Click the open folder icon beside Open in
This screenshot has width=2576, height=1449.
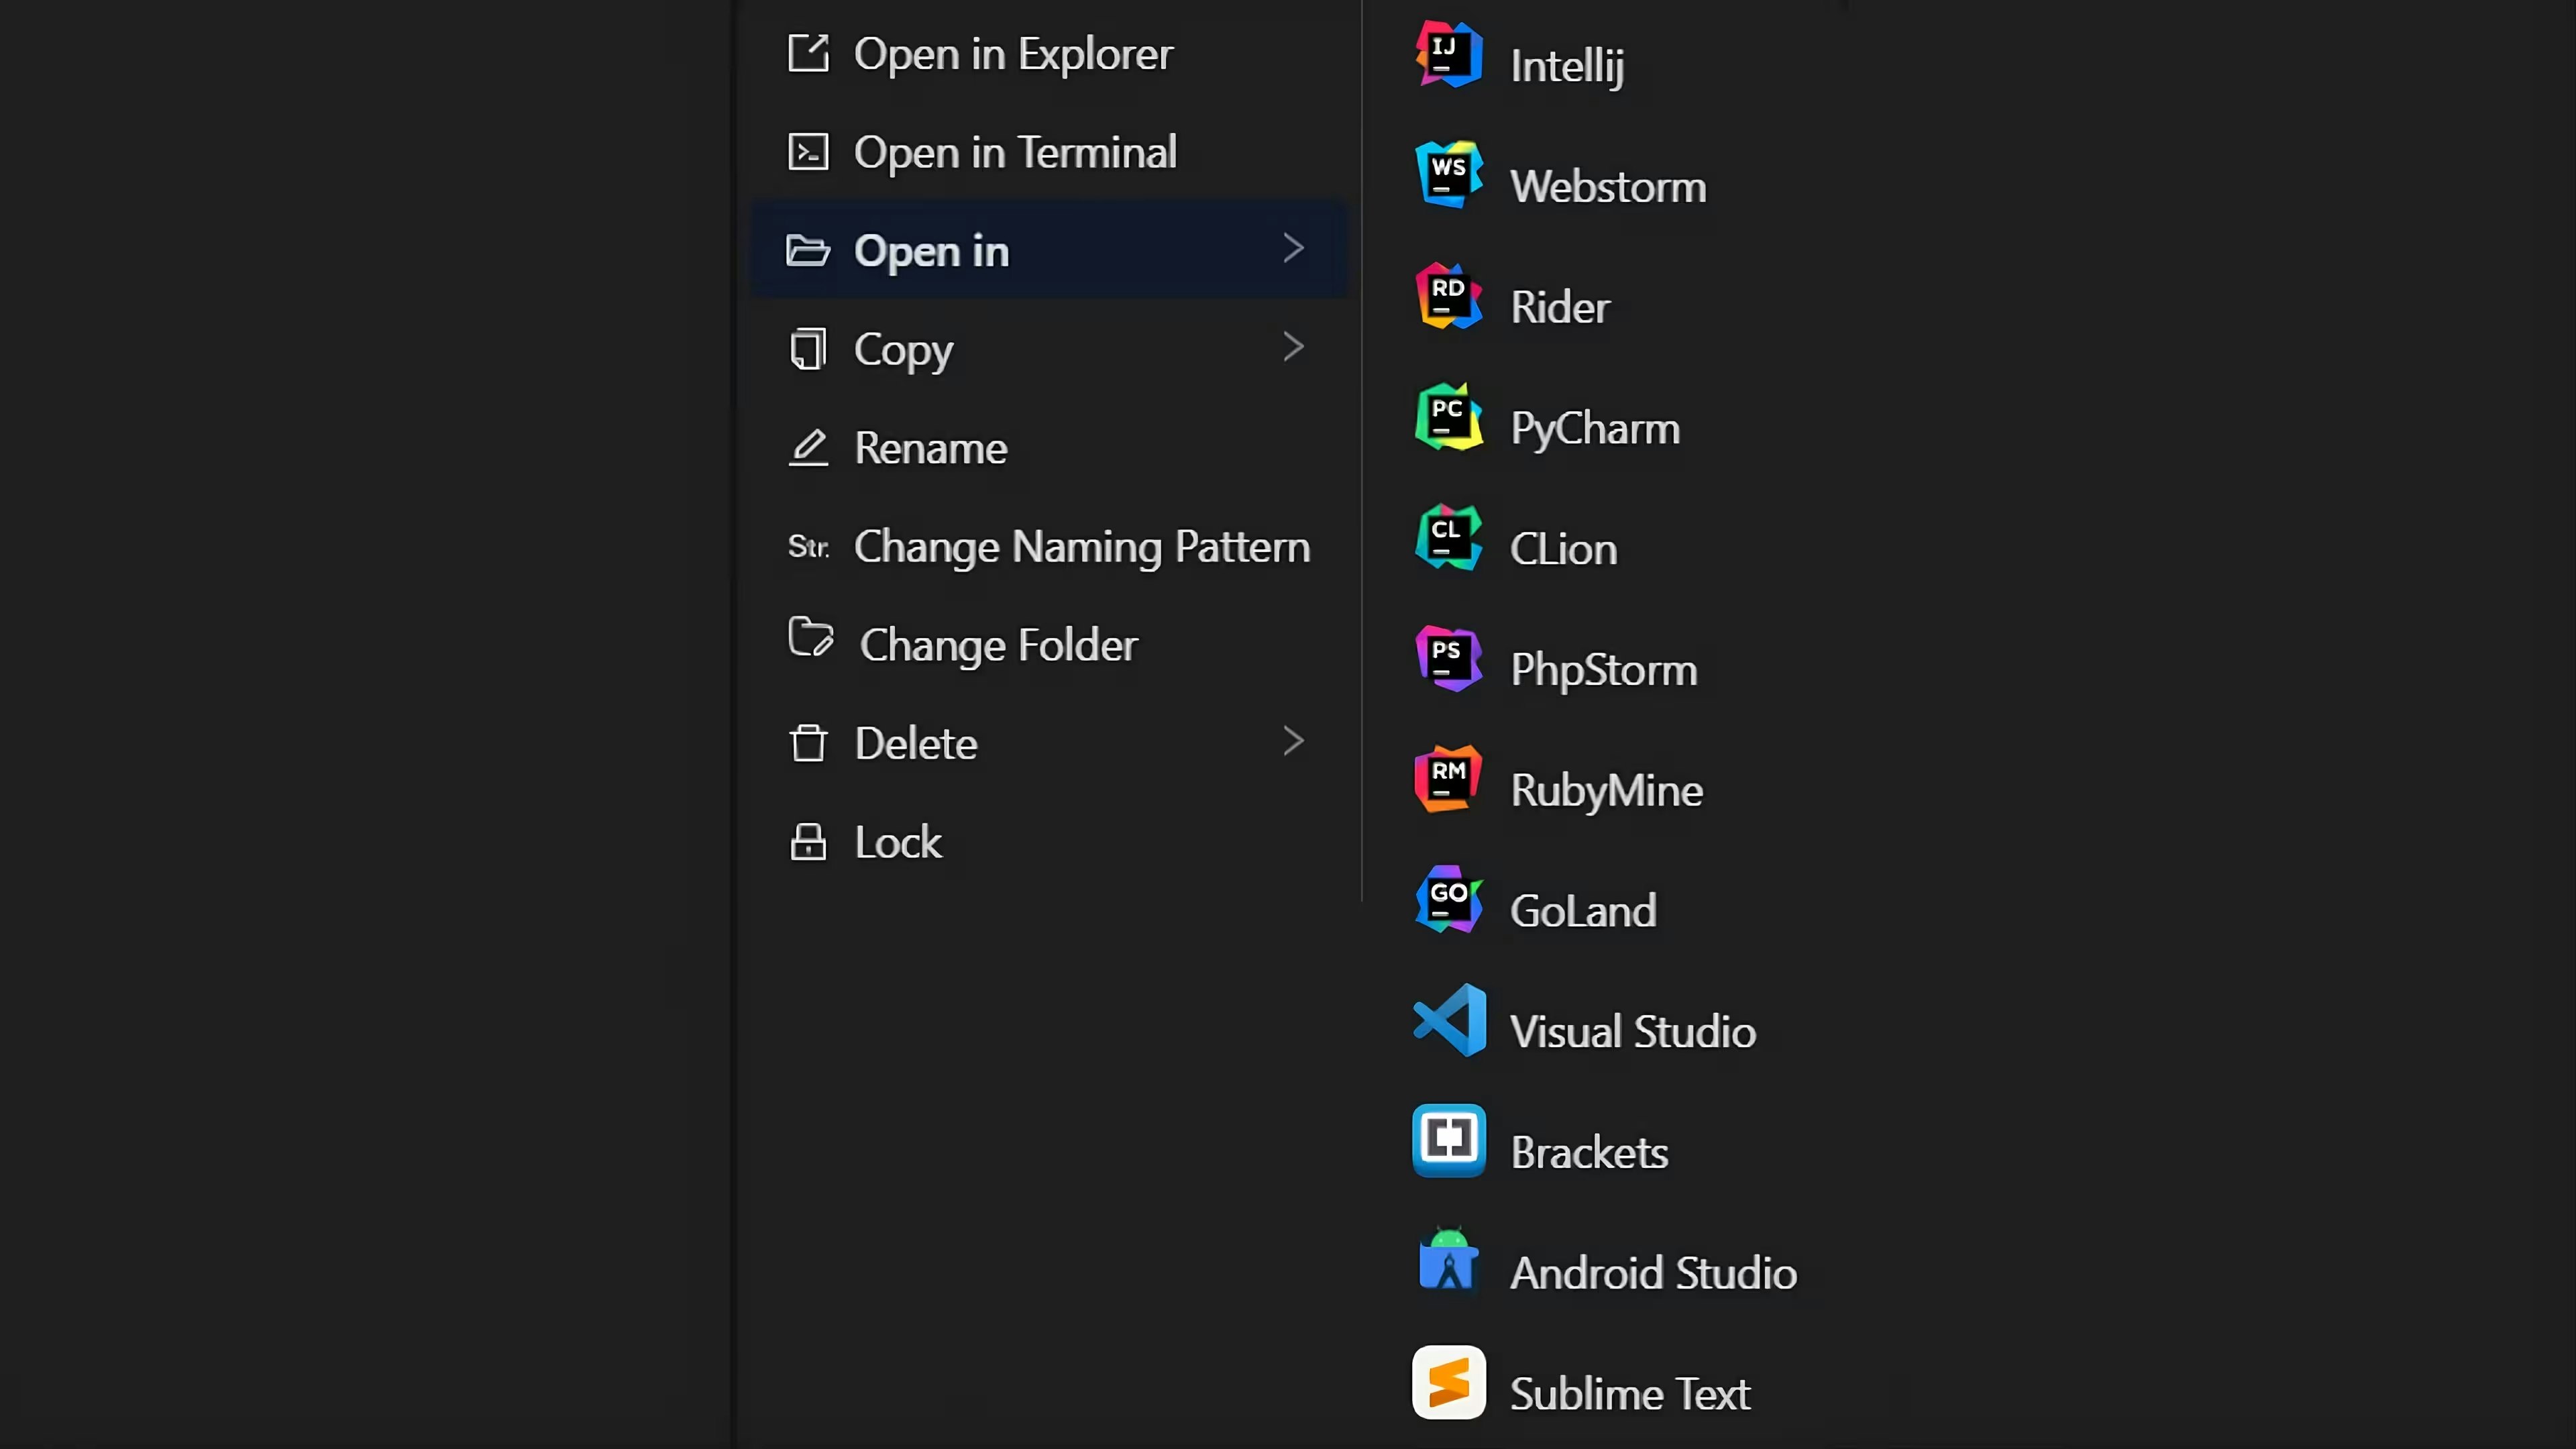coord(808,250)
